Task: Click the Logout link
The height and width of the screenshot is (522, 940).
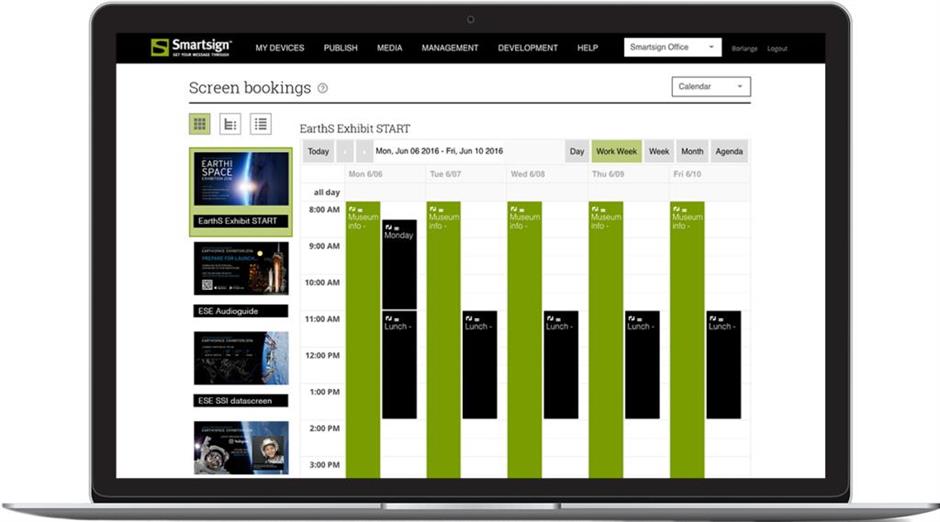Action: (777, 48)
